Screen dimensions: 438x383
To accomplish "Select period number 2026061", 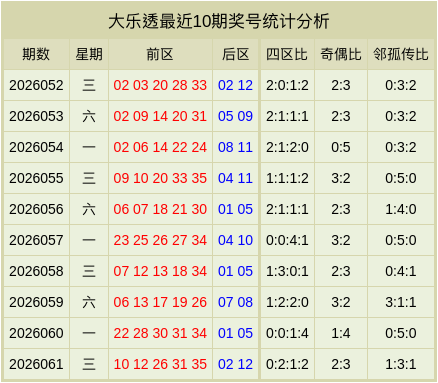I will click(36, 364).
